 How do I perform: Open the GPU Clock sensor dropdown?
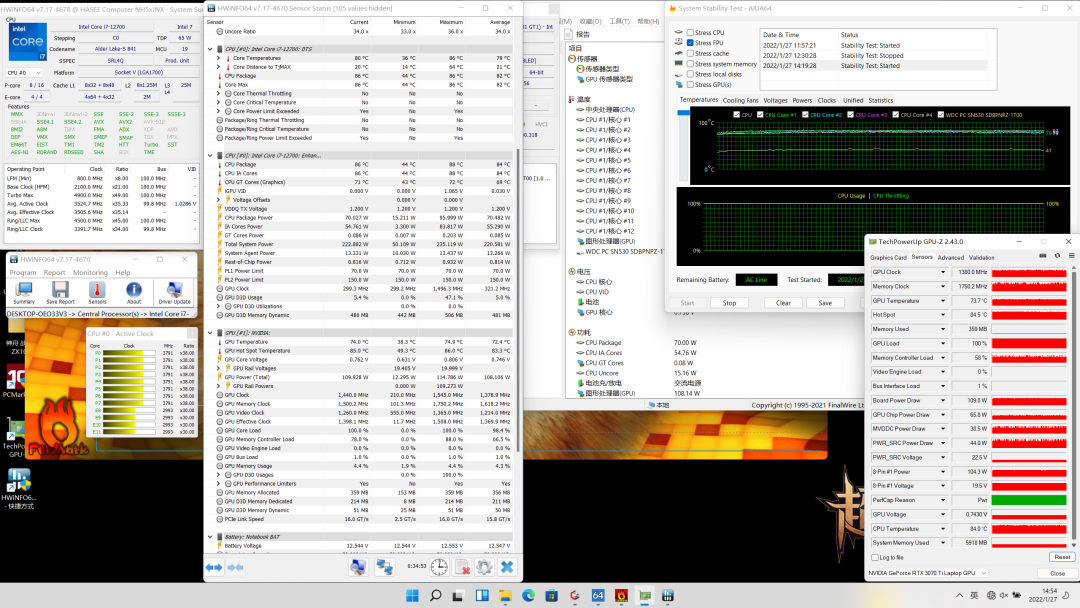click(x=942, y=272)
